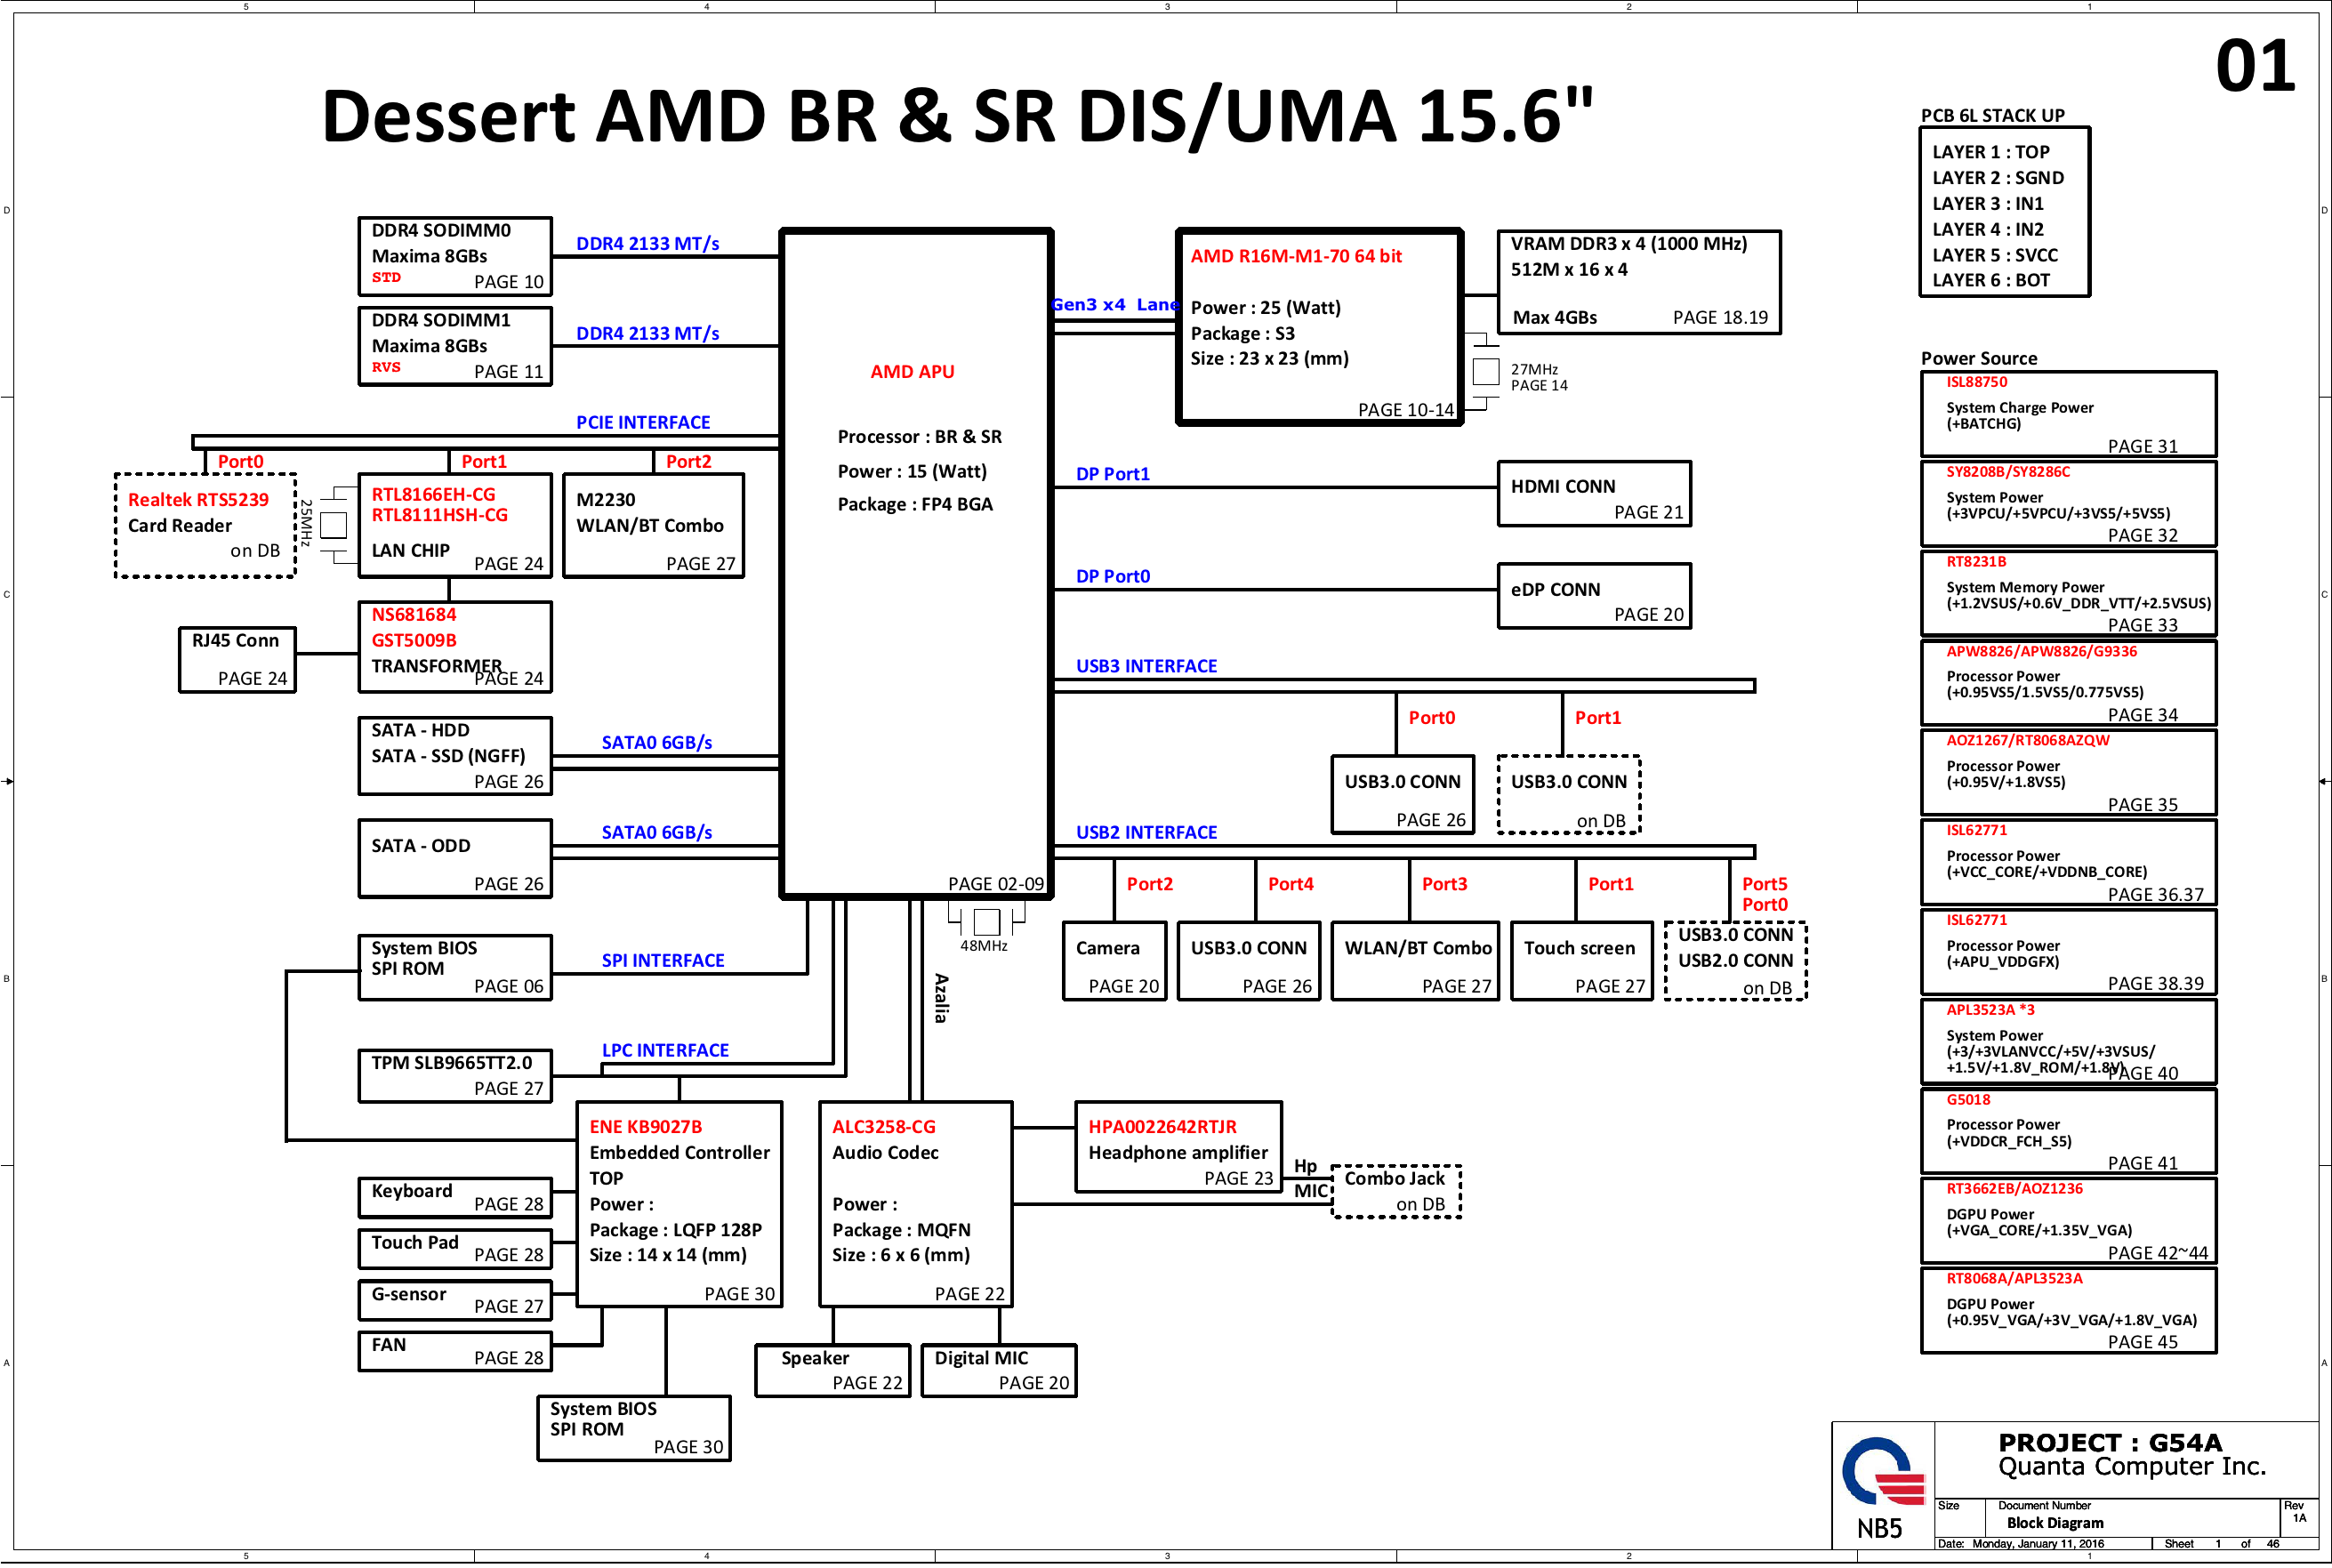Click the USB3 INTERFACE label
This screenshot has width=2332, height=1568.
[1146, 667]
